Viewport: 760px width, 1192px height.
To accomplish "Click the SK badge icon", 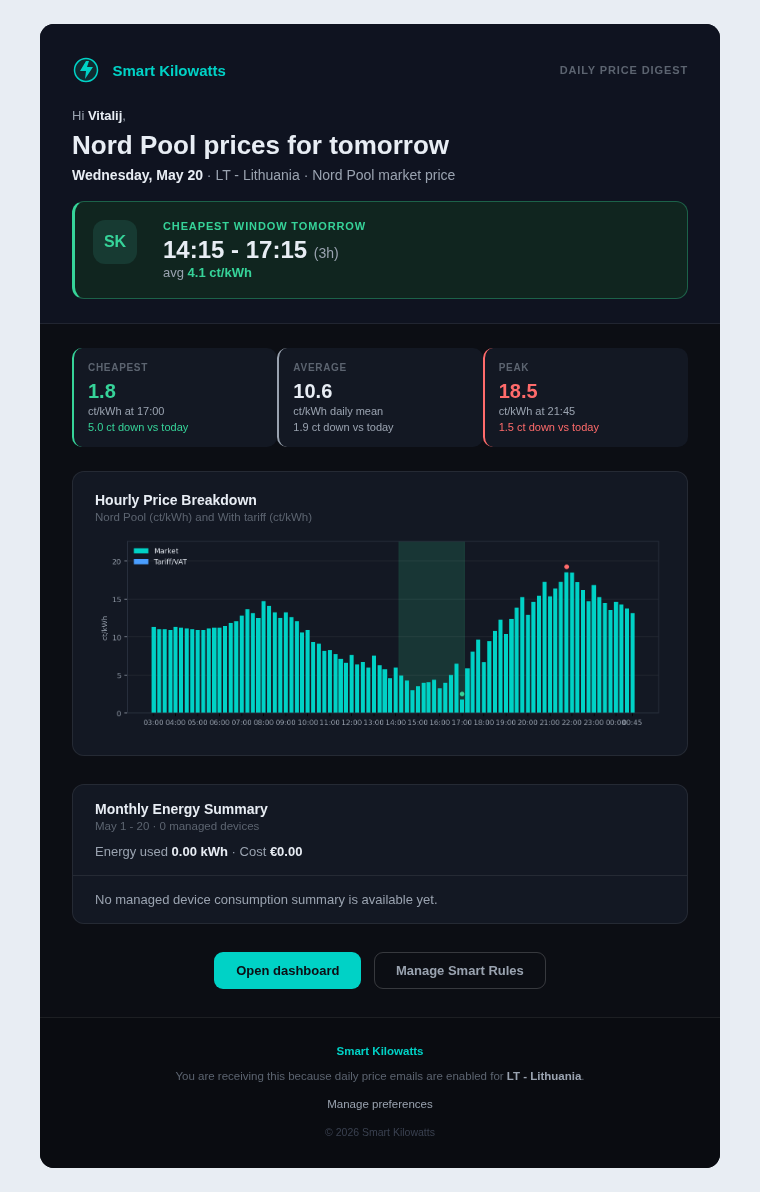I will click(x=115, y=242).
